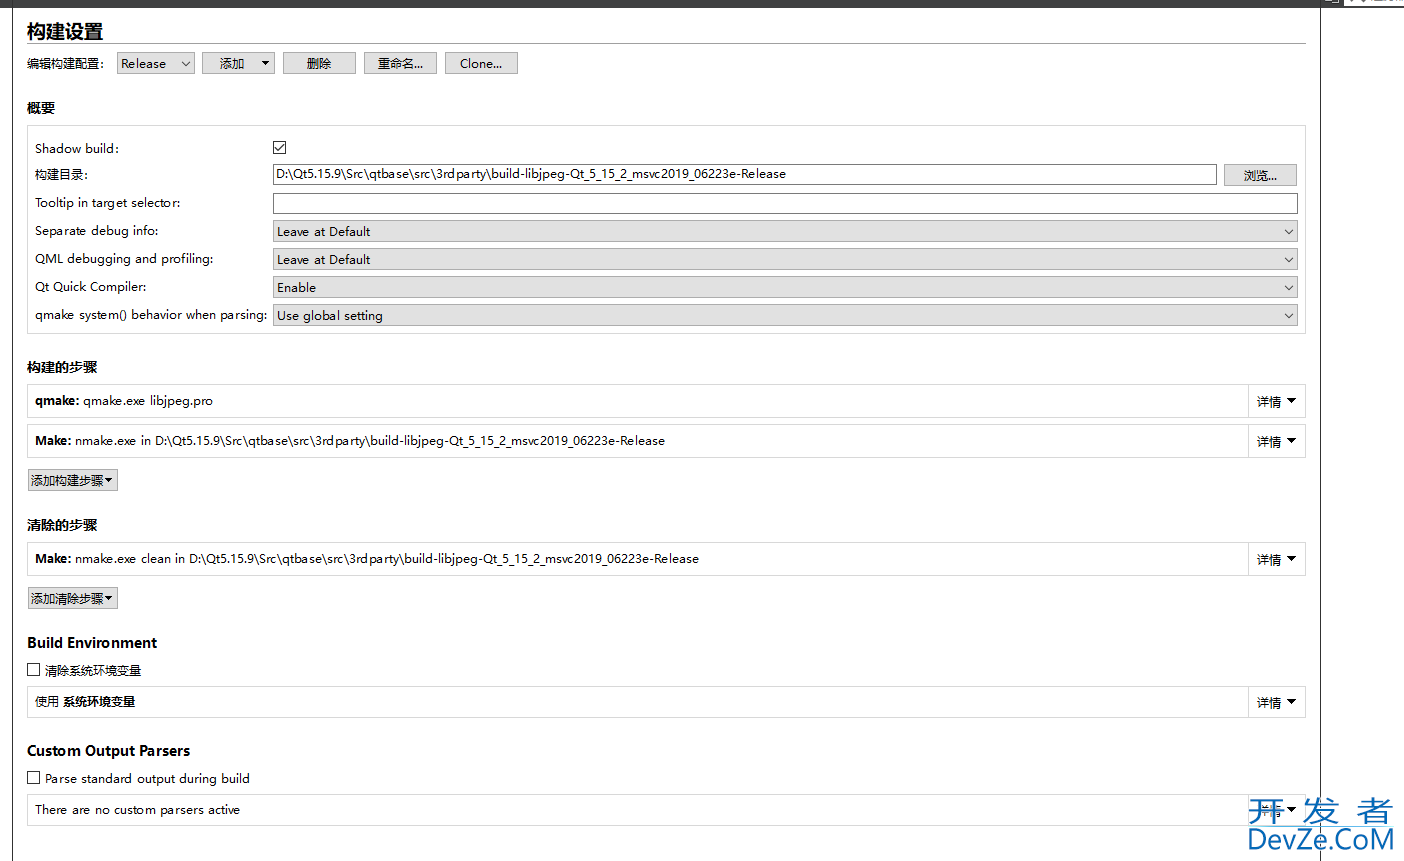Open the Release build configuration dropdown

tap(155, 63)
